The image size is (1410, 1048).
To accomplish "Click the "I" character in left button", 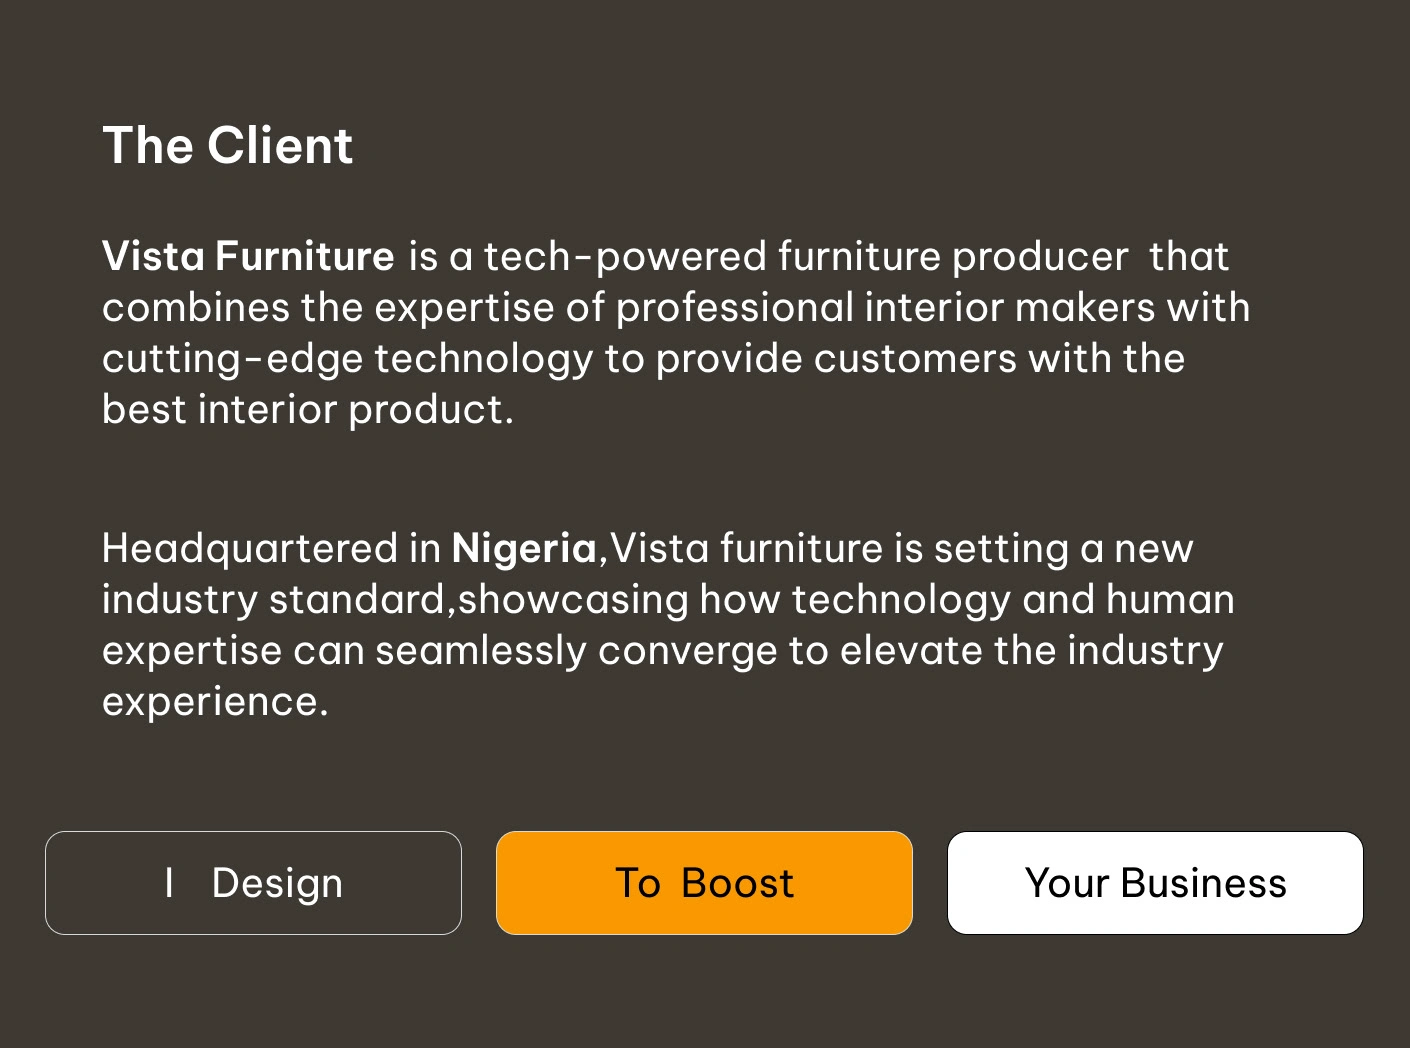I will (169, 883).
